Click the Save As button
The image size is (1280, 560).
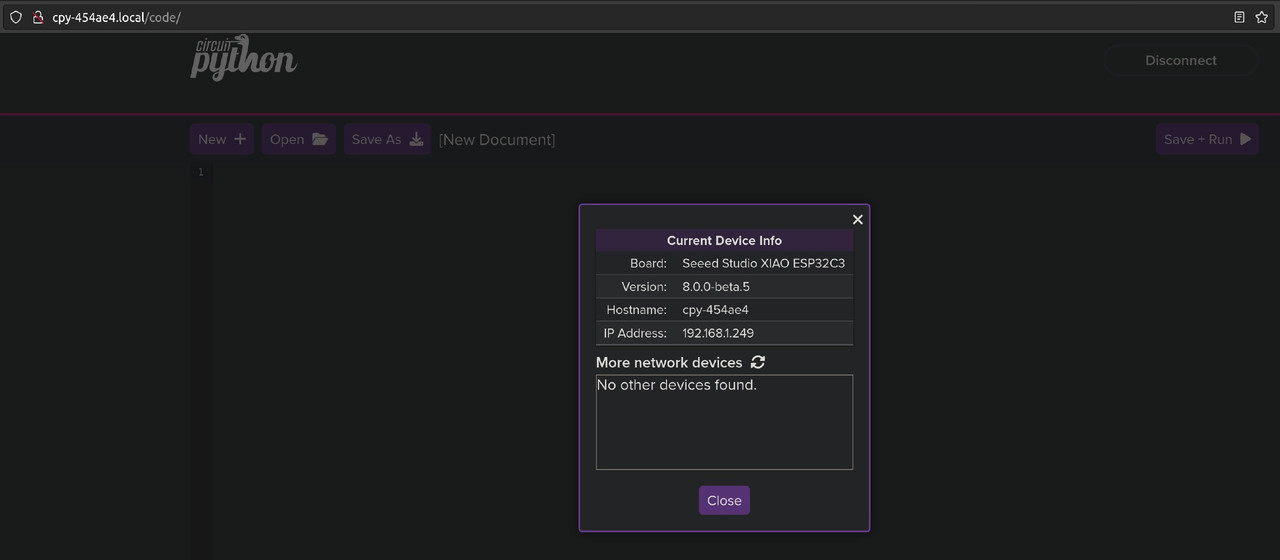tap(387, 139)
